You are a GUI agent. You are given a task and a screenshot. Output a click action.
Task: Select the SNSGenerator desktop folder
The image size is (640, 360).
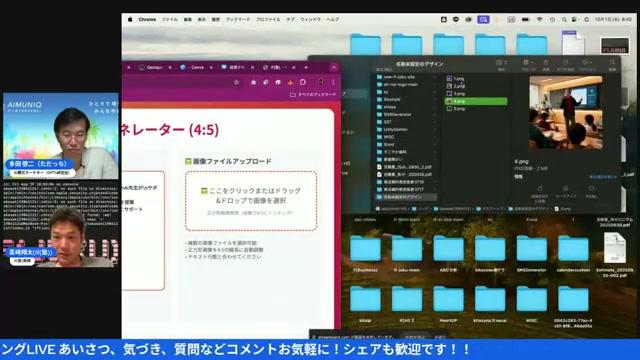pyautogui.click(x=531, y=253)
